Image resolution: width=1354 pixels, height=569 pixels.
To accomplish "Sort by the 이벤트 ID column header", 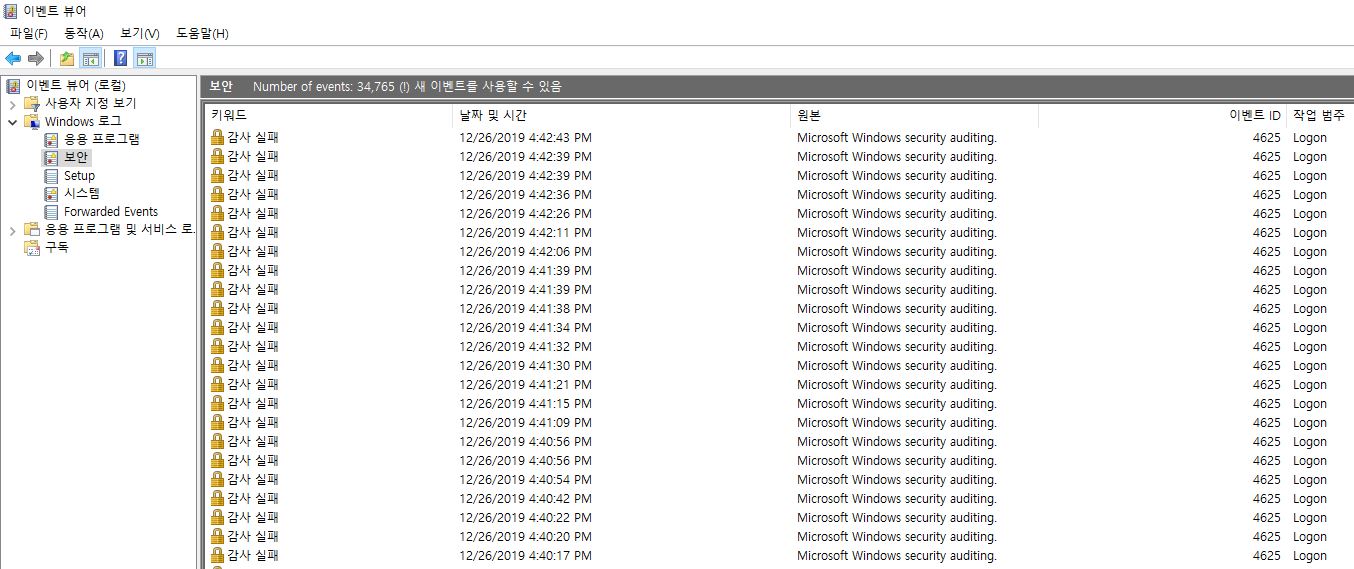I will 1162,115.
